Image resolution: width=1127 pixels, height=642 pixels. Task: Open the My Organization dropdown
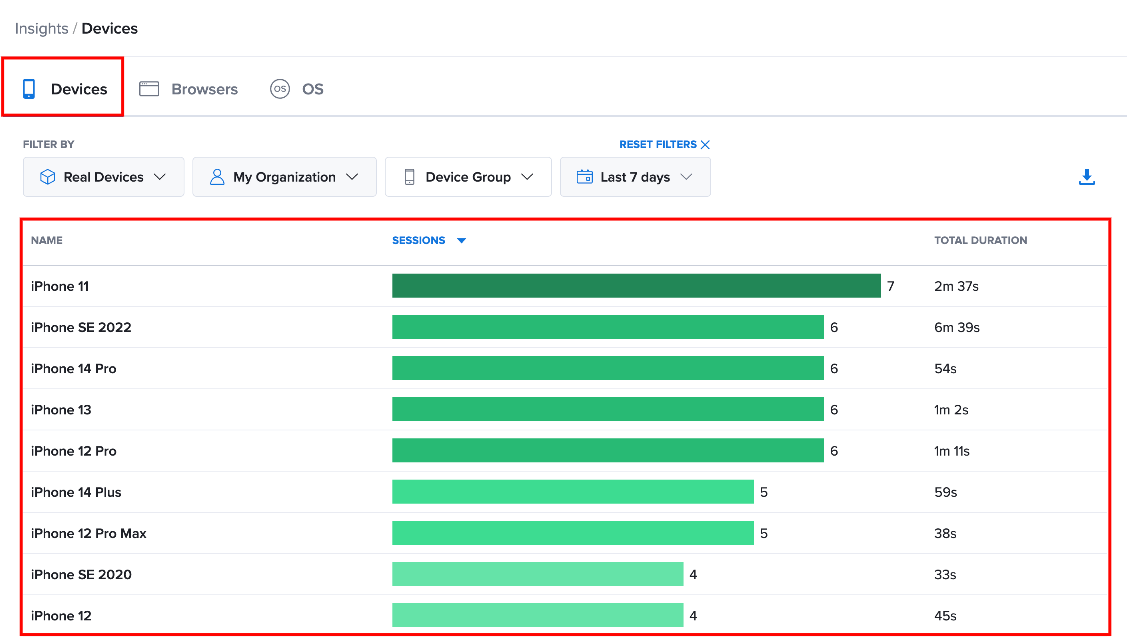click(x=285, y=177)
